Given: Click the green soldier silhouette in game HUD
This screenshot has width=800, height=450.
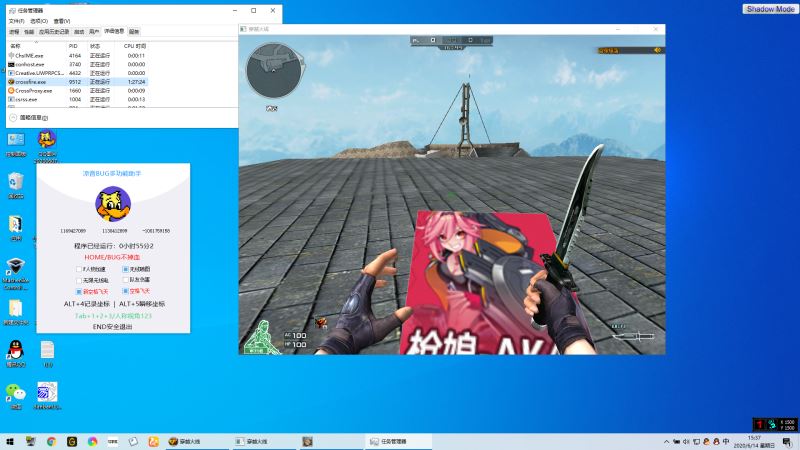Looking at the screenshot, I should 262,337.
